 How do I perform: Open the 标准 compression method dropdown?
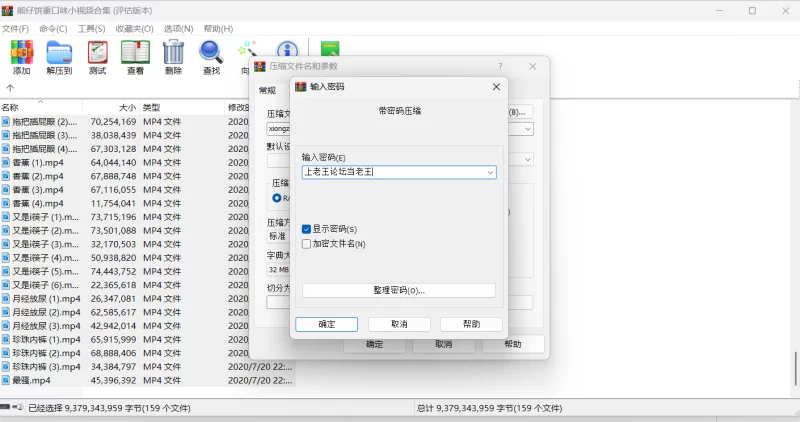coord(278,236)
